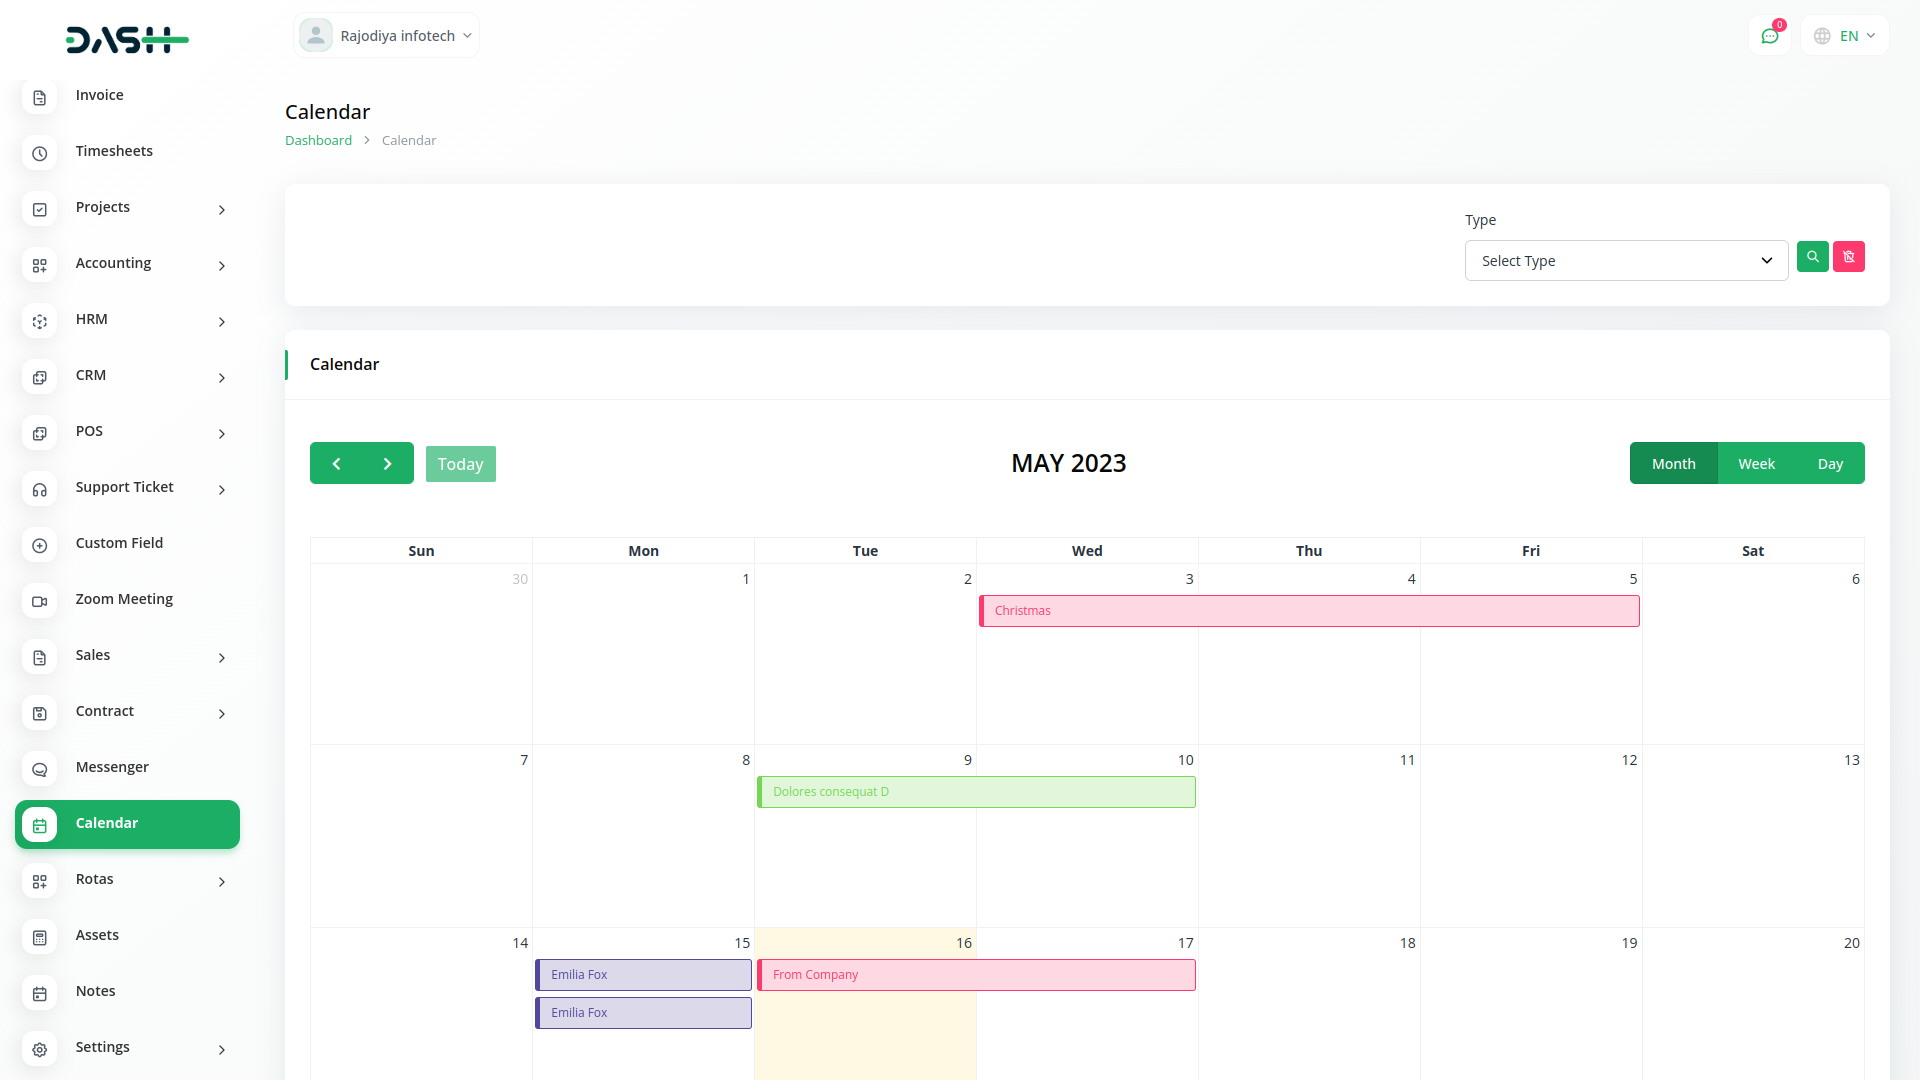Click the Messenger sidebar icon
1920x1080 pixels.
point(40,769)
